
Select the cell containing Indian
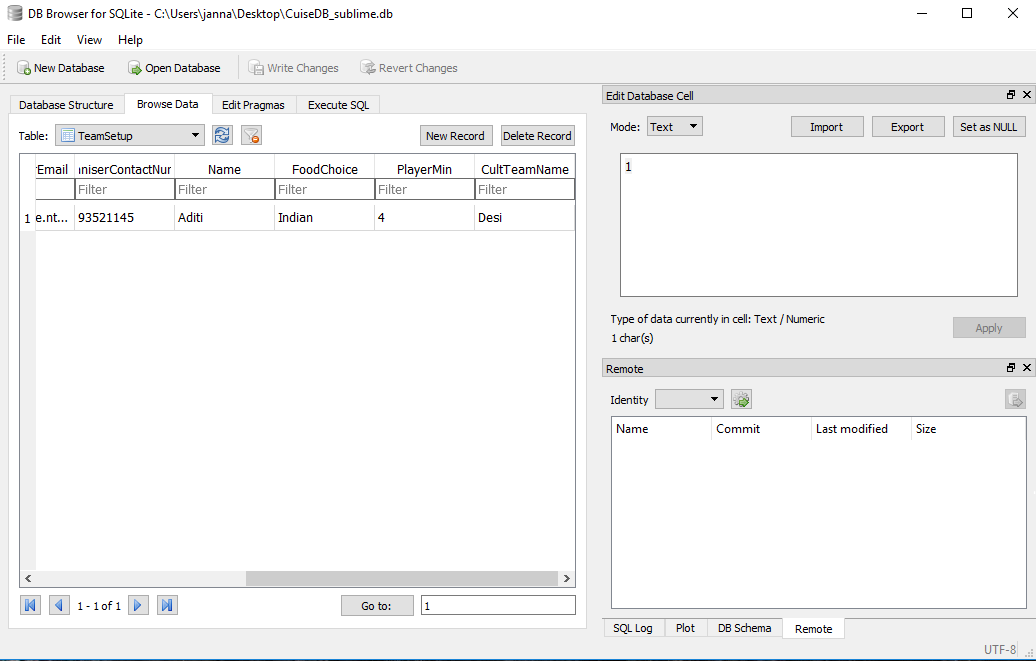(x=324, y=217)
